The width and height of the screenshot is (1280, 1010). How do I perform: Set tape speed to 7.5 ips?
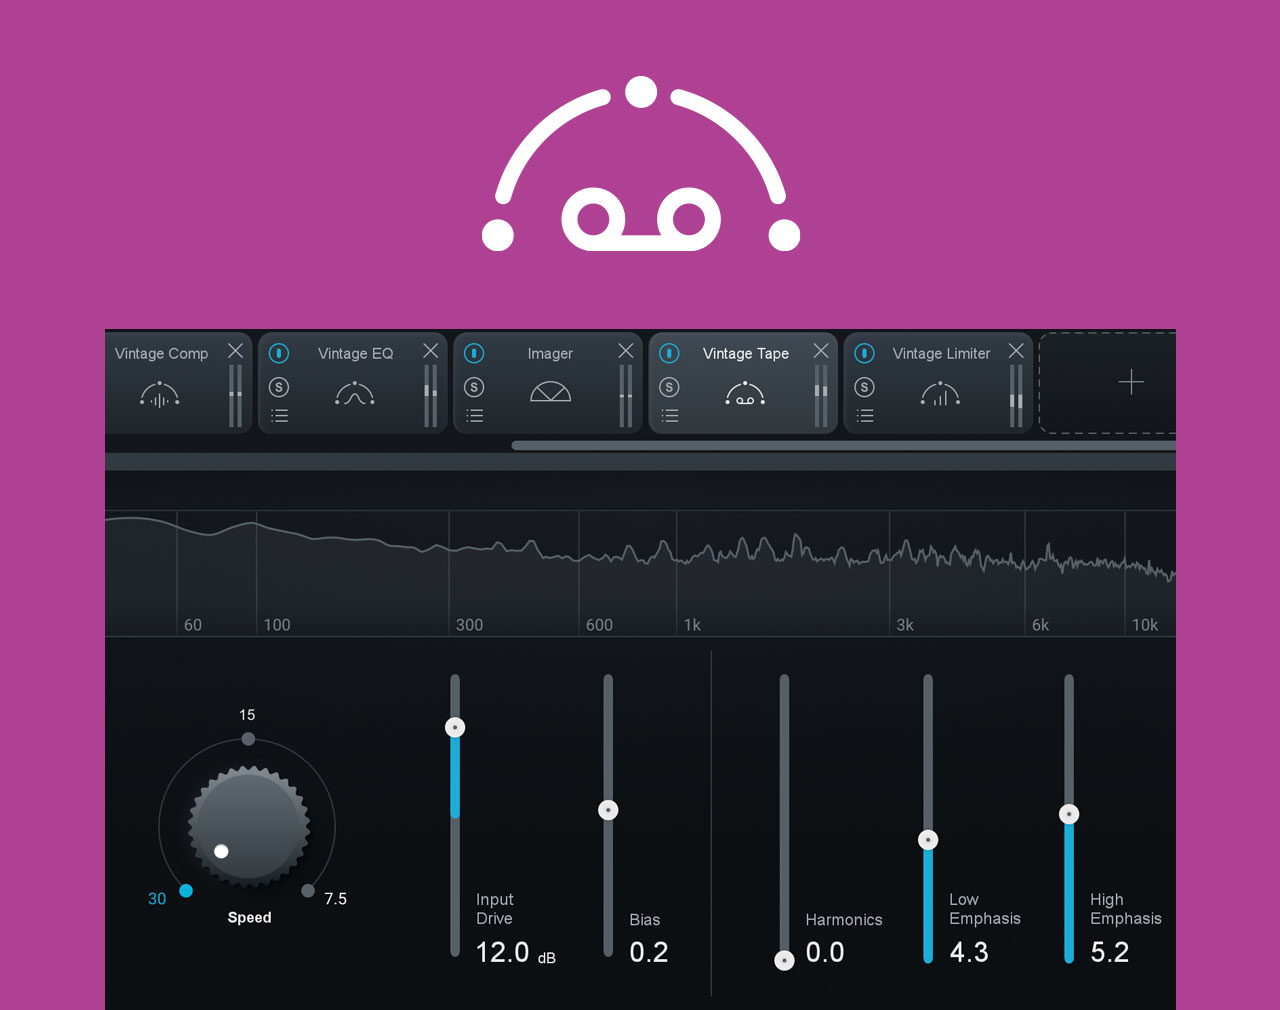pyautogui.click(x=308, y=890)
